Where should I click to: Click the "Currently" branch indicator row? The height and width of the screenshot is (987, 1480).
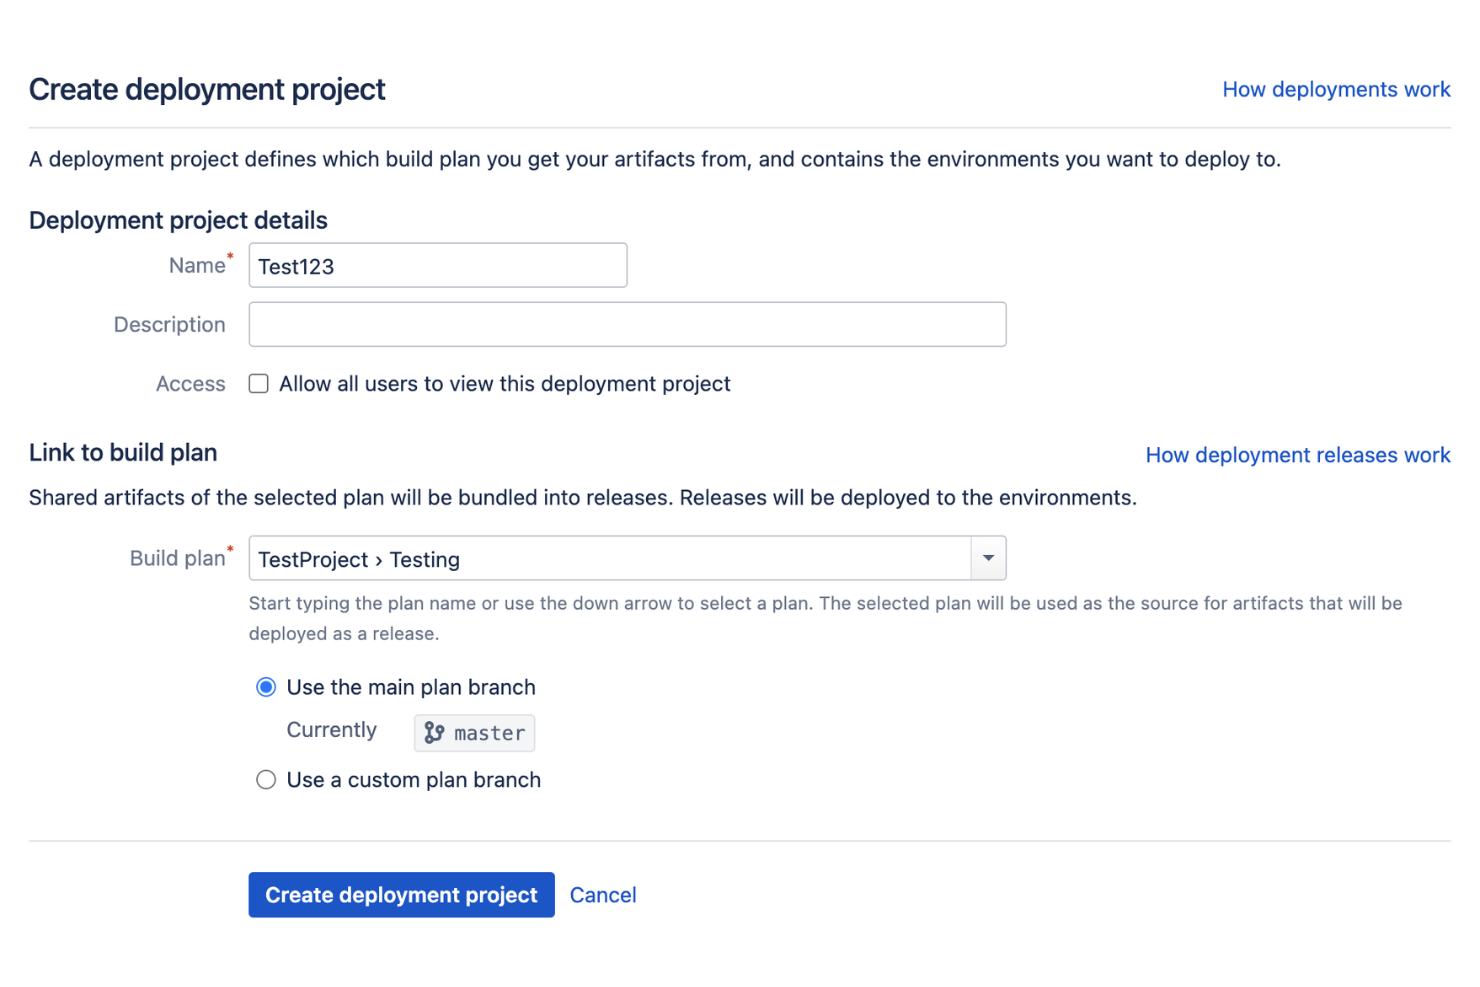tap(331, 730)
